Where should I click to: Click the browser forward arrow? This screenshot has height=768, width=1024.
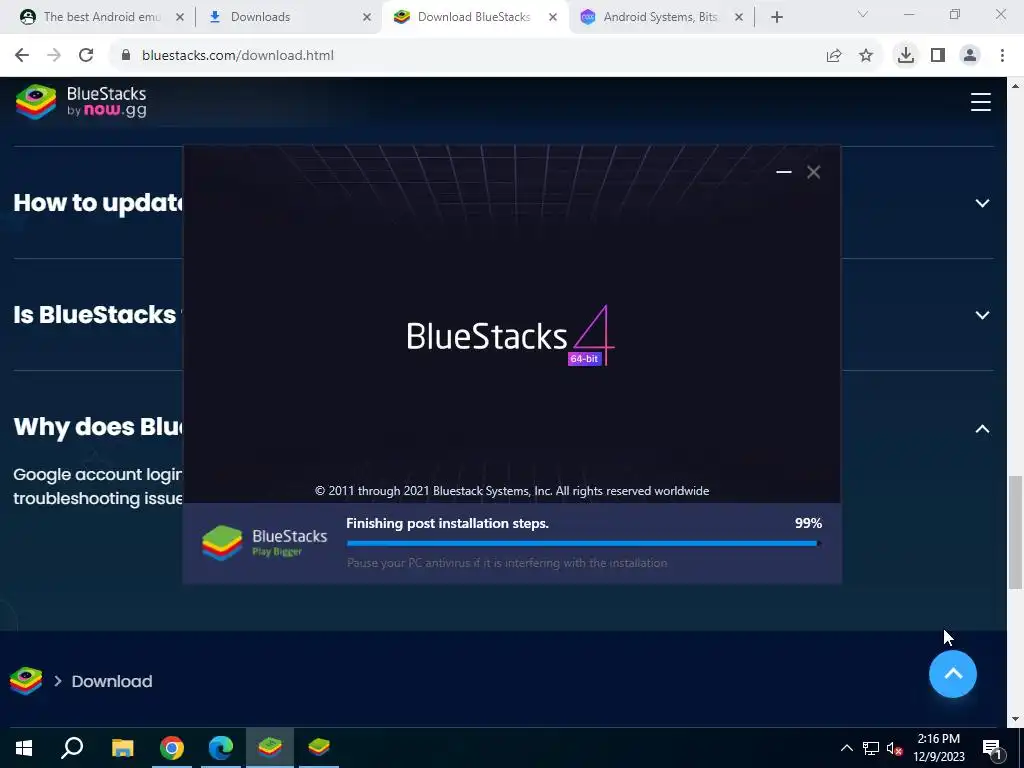click(x=54, y=56)
